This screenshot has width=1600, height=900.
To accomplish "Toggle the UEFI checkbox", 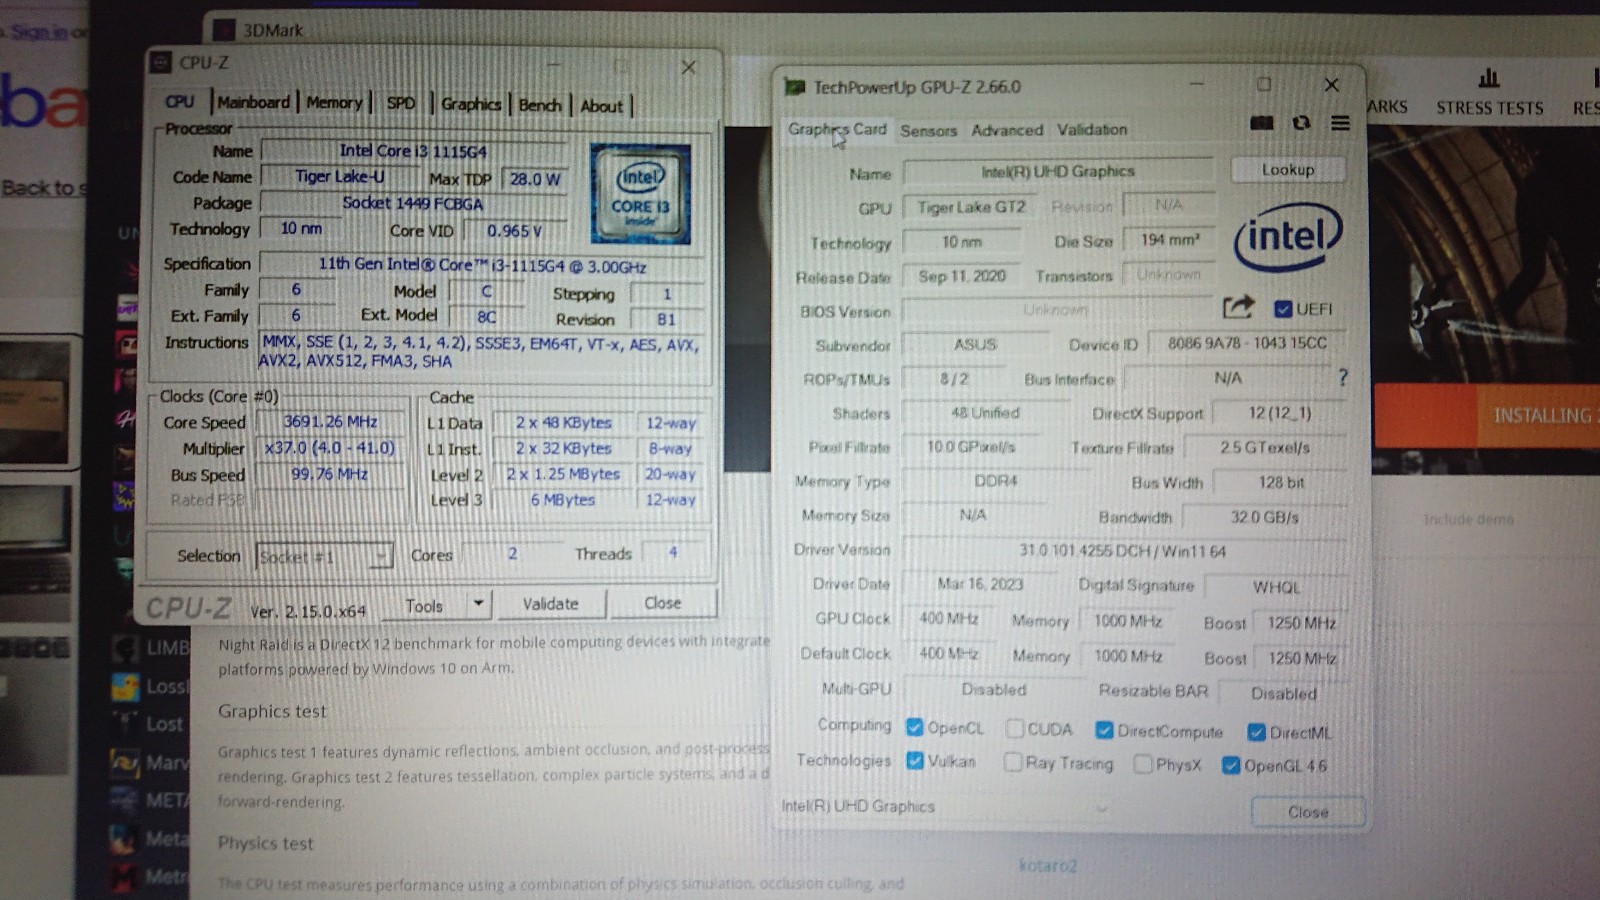I will pyautogui.click(x=1283, y=309).
